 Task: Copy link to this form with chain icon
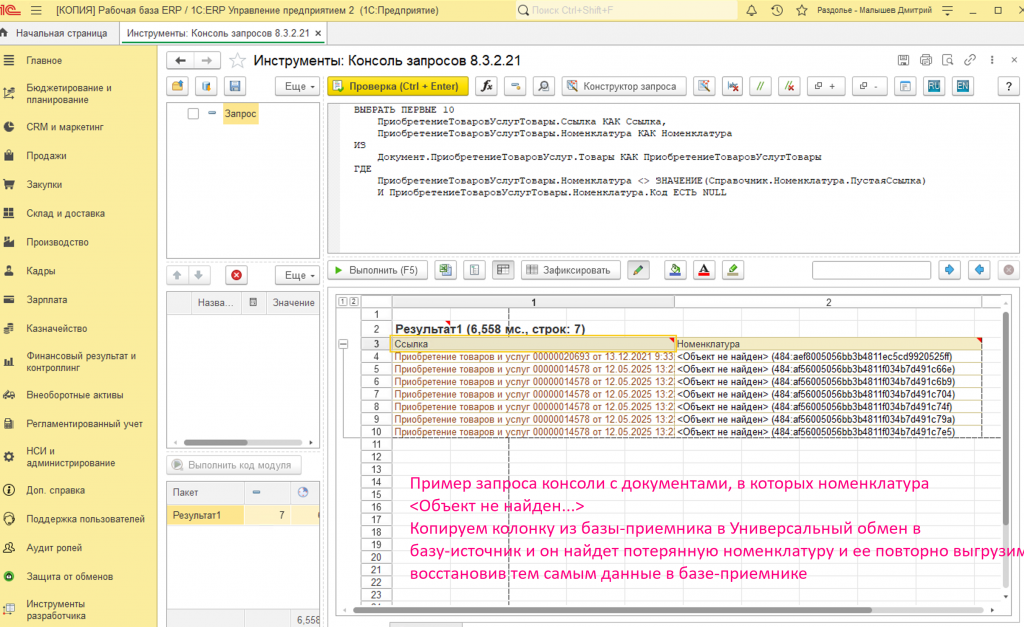[970, 60]
